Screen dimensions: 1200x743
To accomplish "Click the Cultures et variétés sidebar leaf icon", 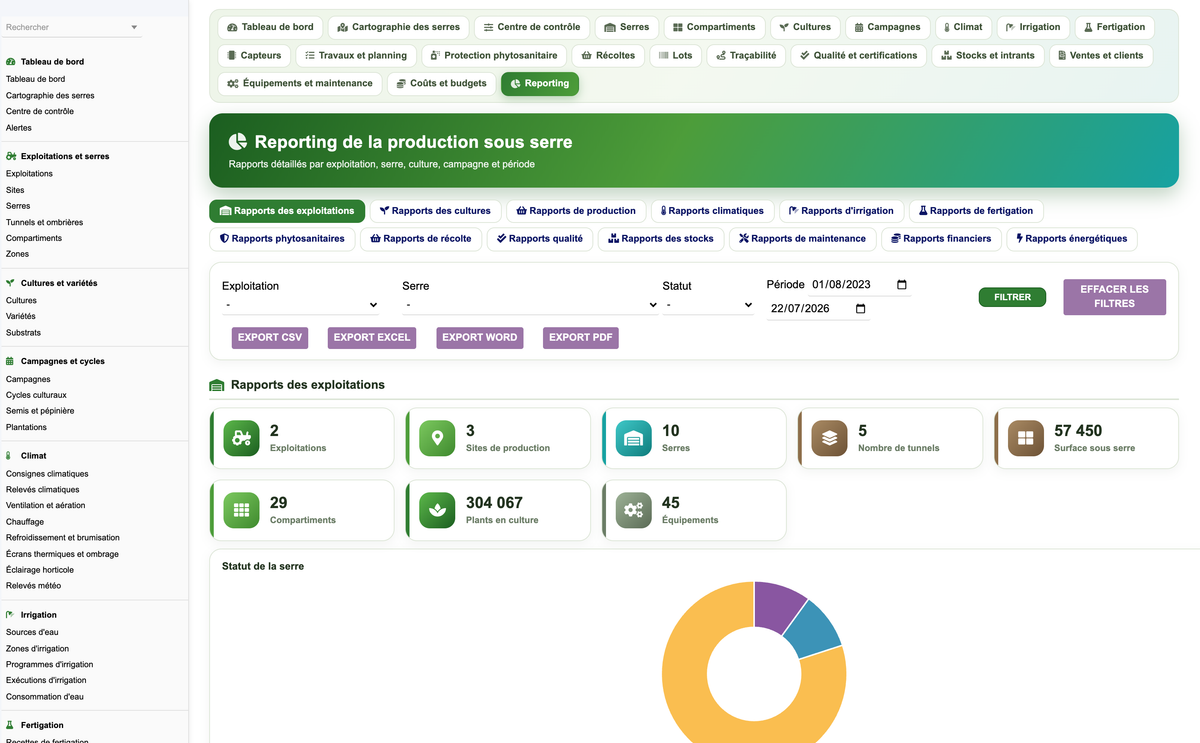I will point(11,283).
